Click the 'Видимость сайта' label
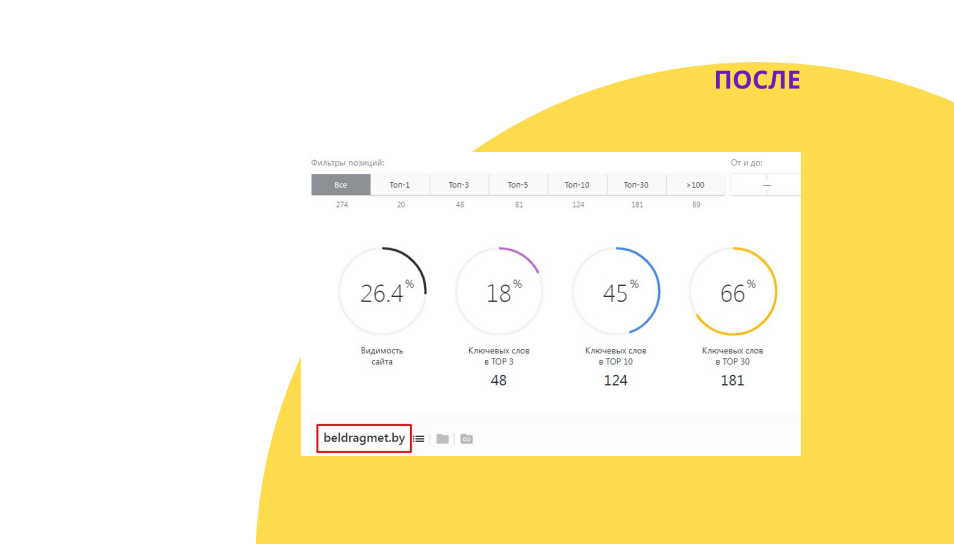This screenshot has height=544, width=954. point(382,356)
